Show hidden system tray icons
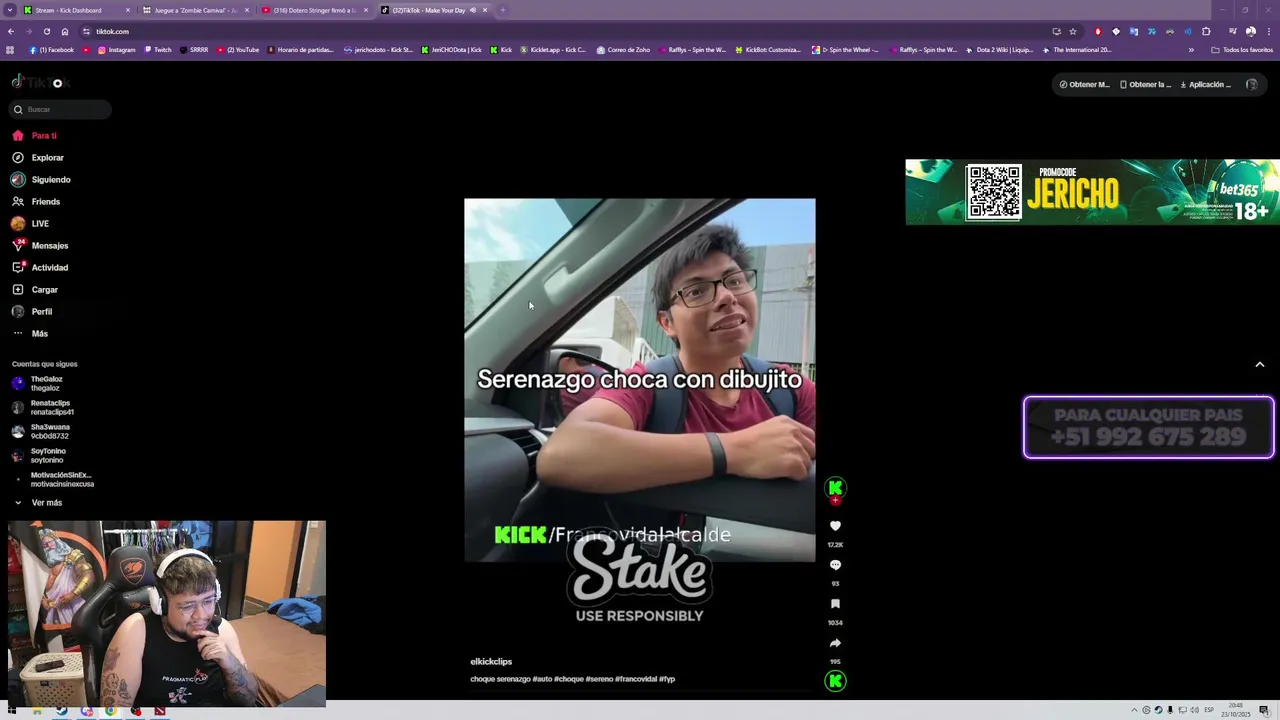This screenshot has width=1280, height=720. (1135, 710)
